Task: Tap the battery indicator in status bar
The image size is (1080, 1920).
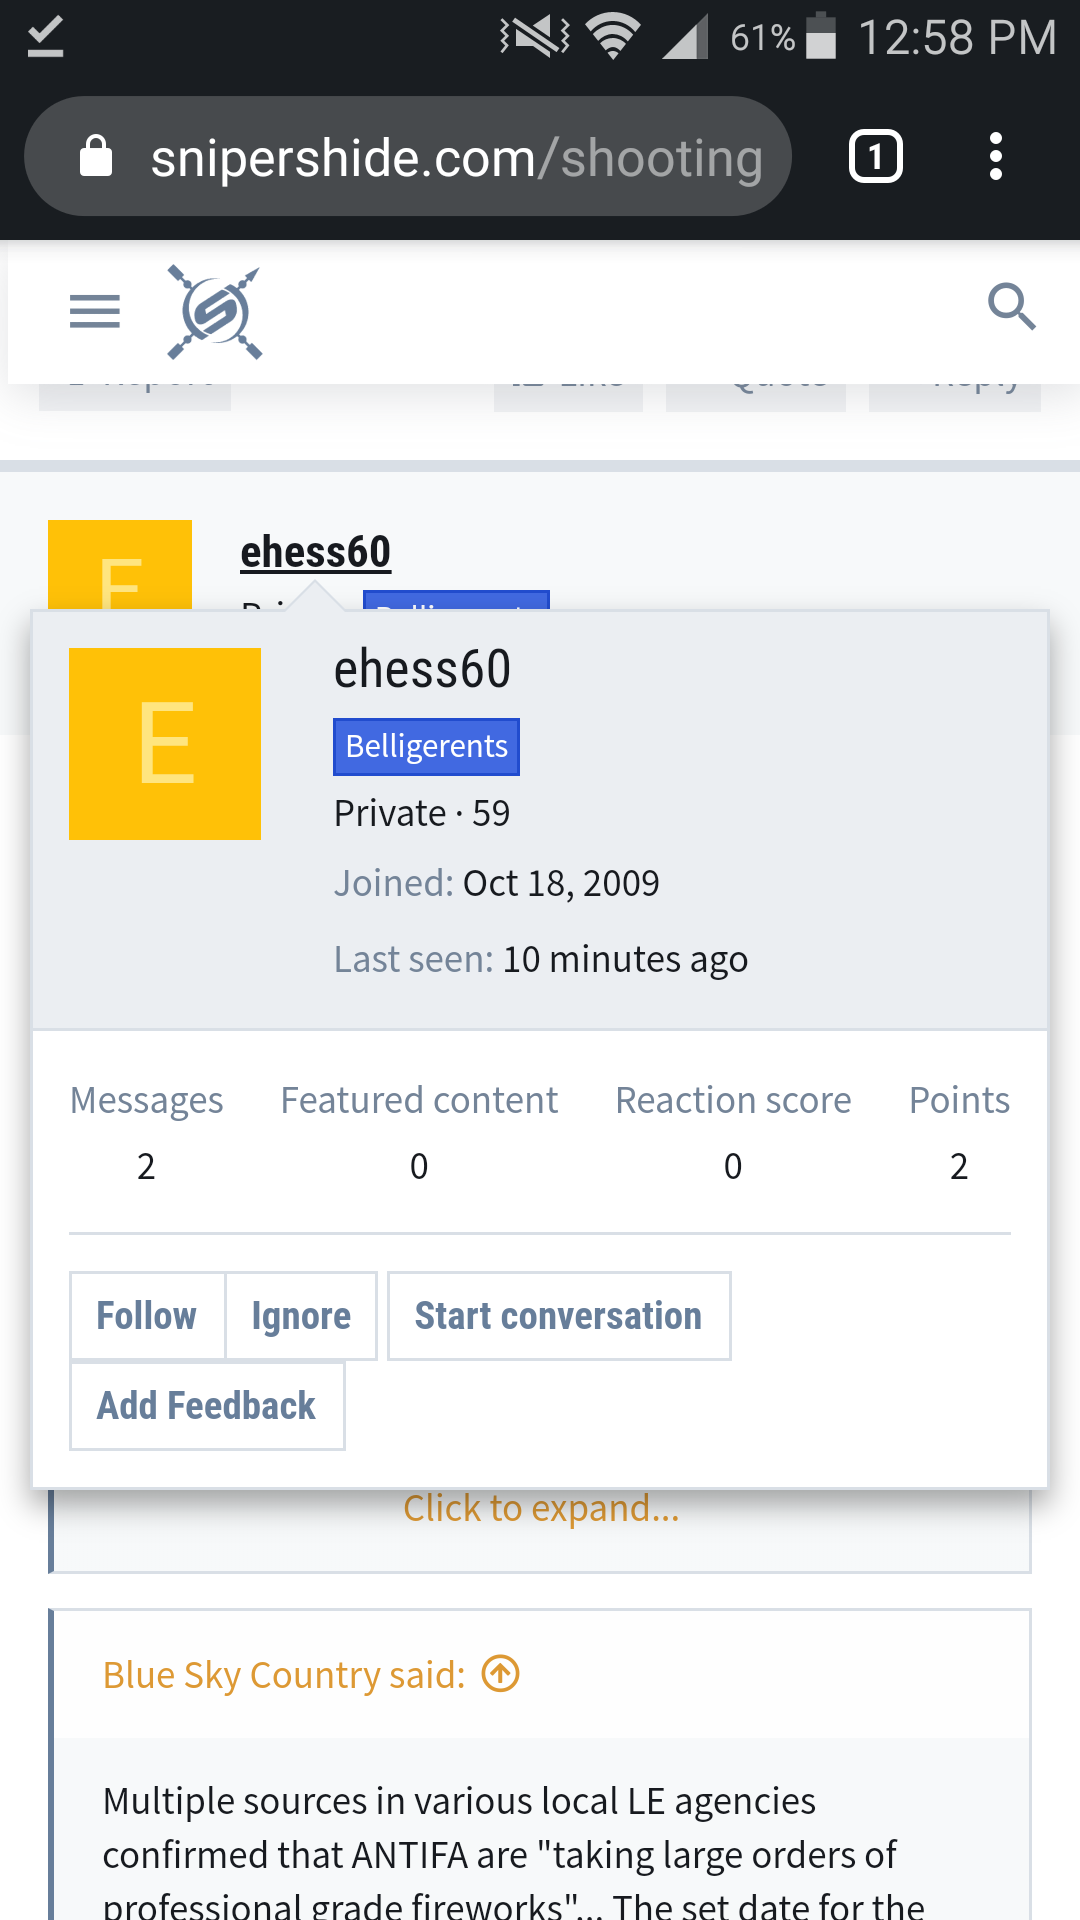Action: tap(821, 37)
